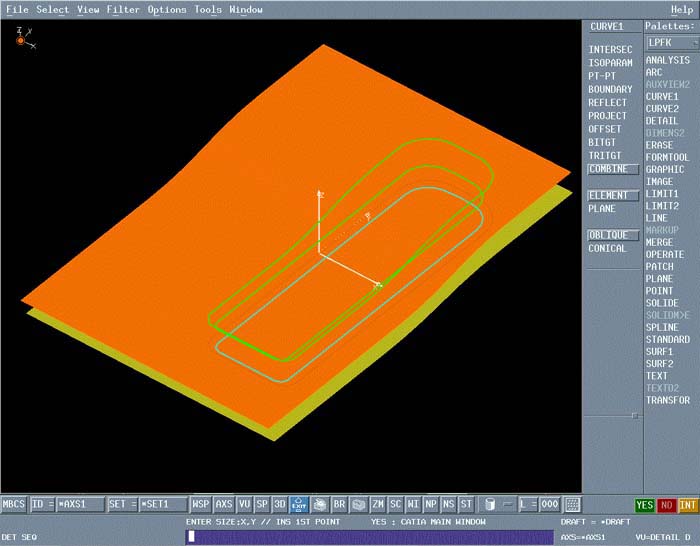Image resolution: width=700 pixels, height=546 pixels.
Task: Click the small handle on the panel divider
Action: tap(634, 414)
